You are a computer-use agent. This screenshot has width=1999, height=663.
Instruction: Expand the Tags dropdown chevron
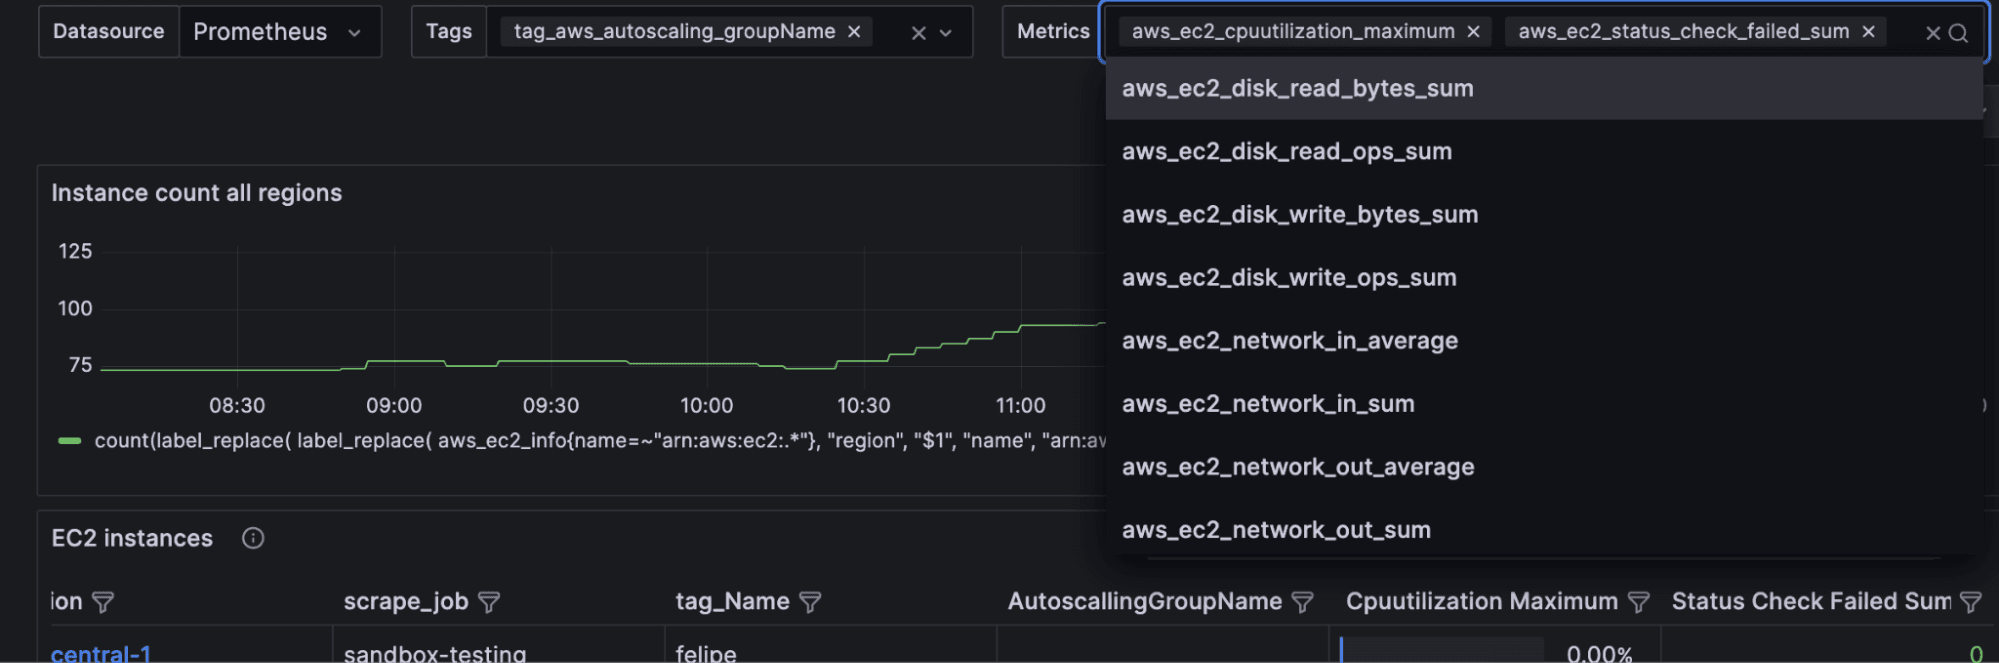[x=946, y=33]
